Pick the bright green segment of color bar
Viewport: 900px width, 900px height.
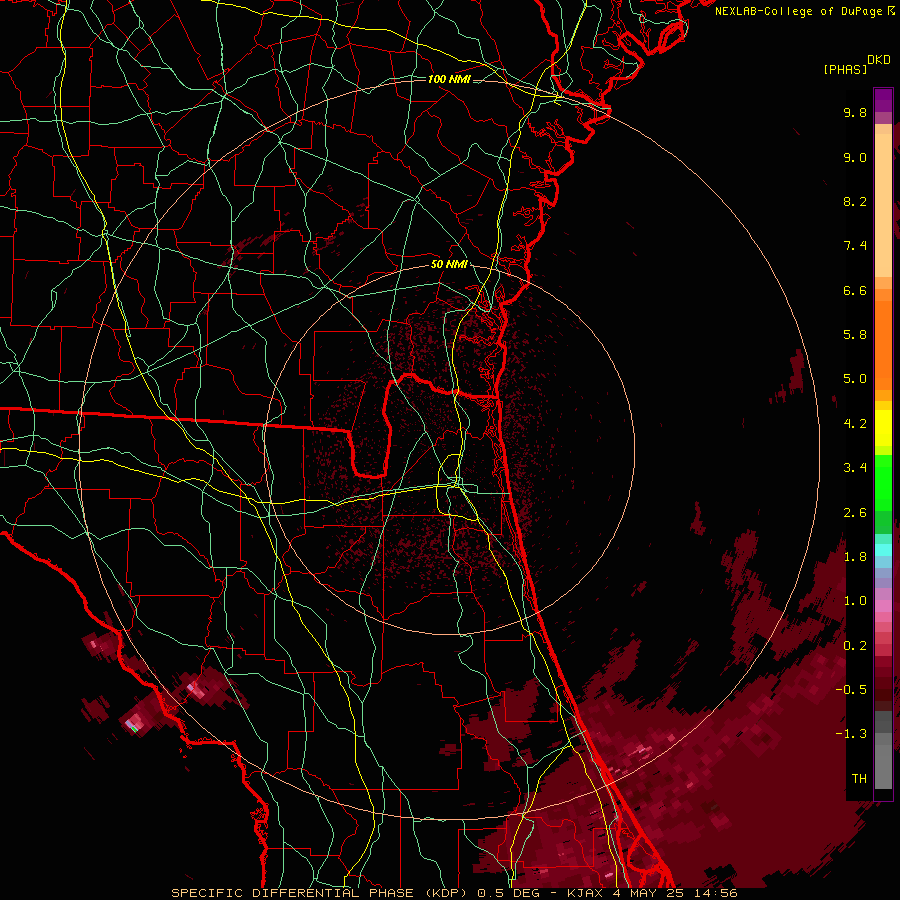pyautogui.click(x=883, y=482)
